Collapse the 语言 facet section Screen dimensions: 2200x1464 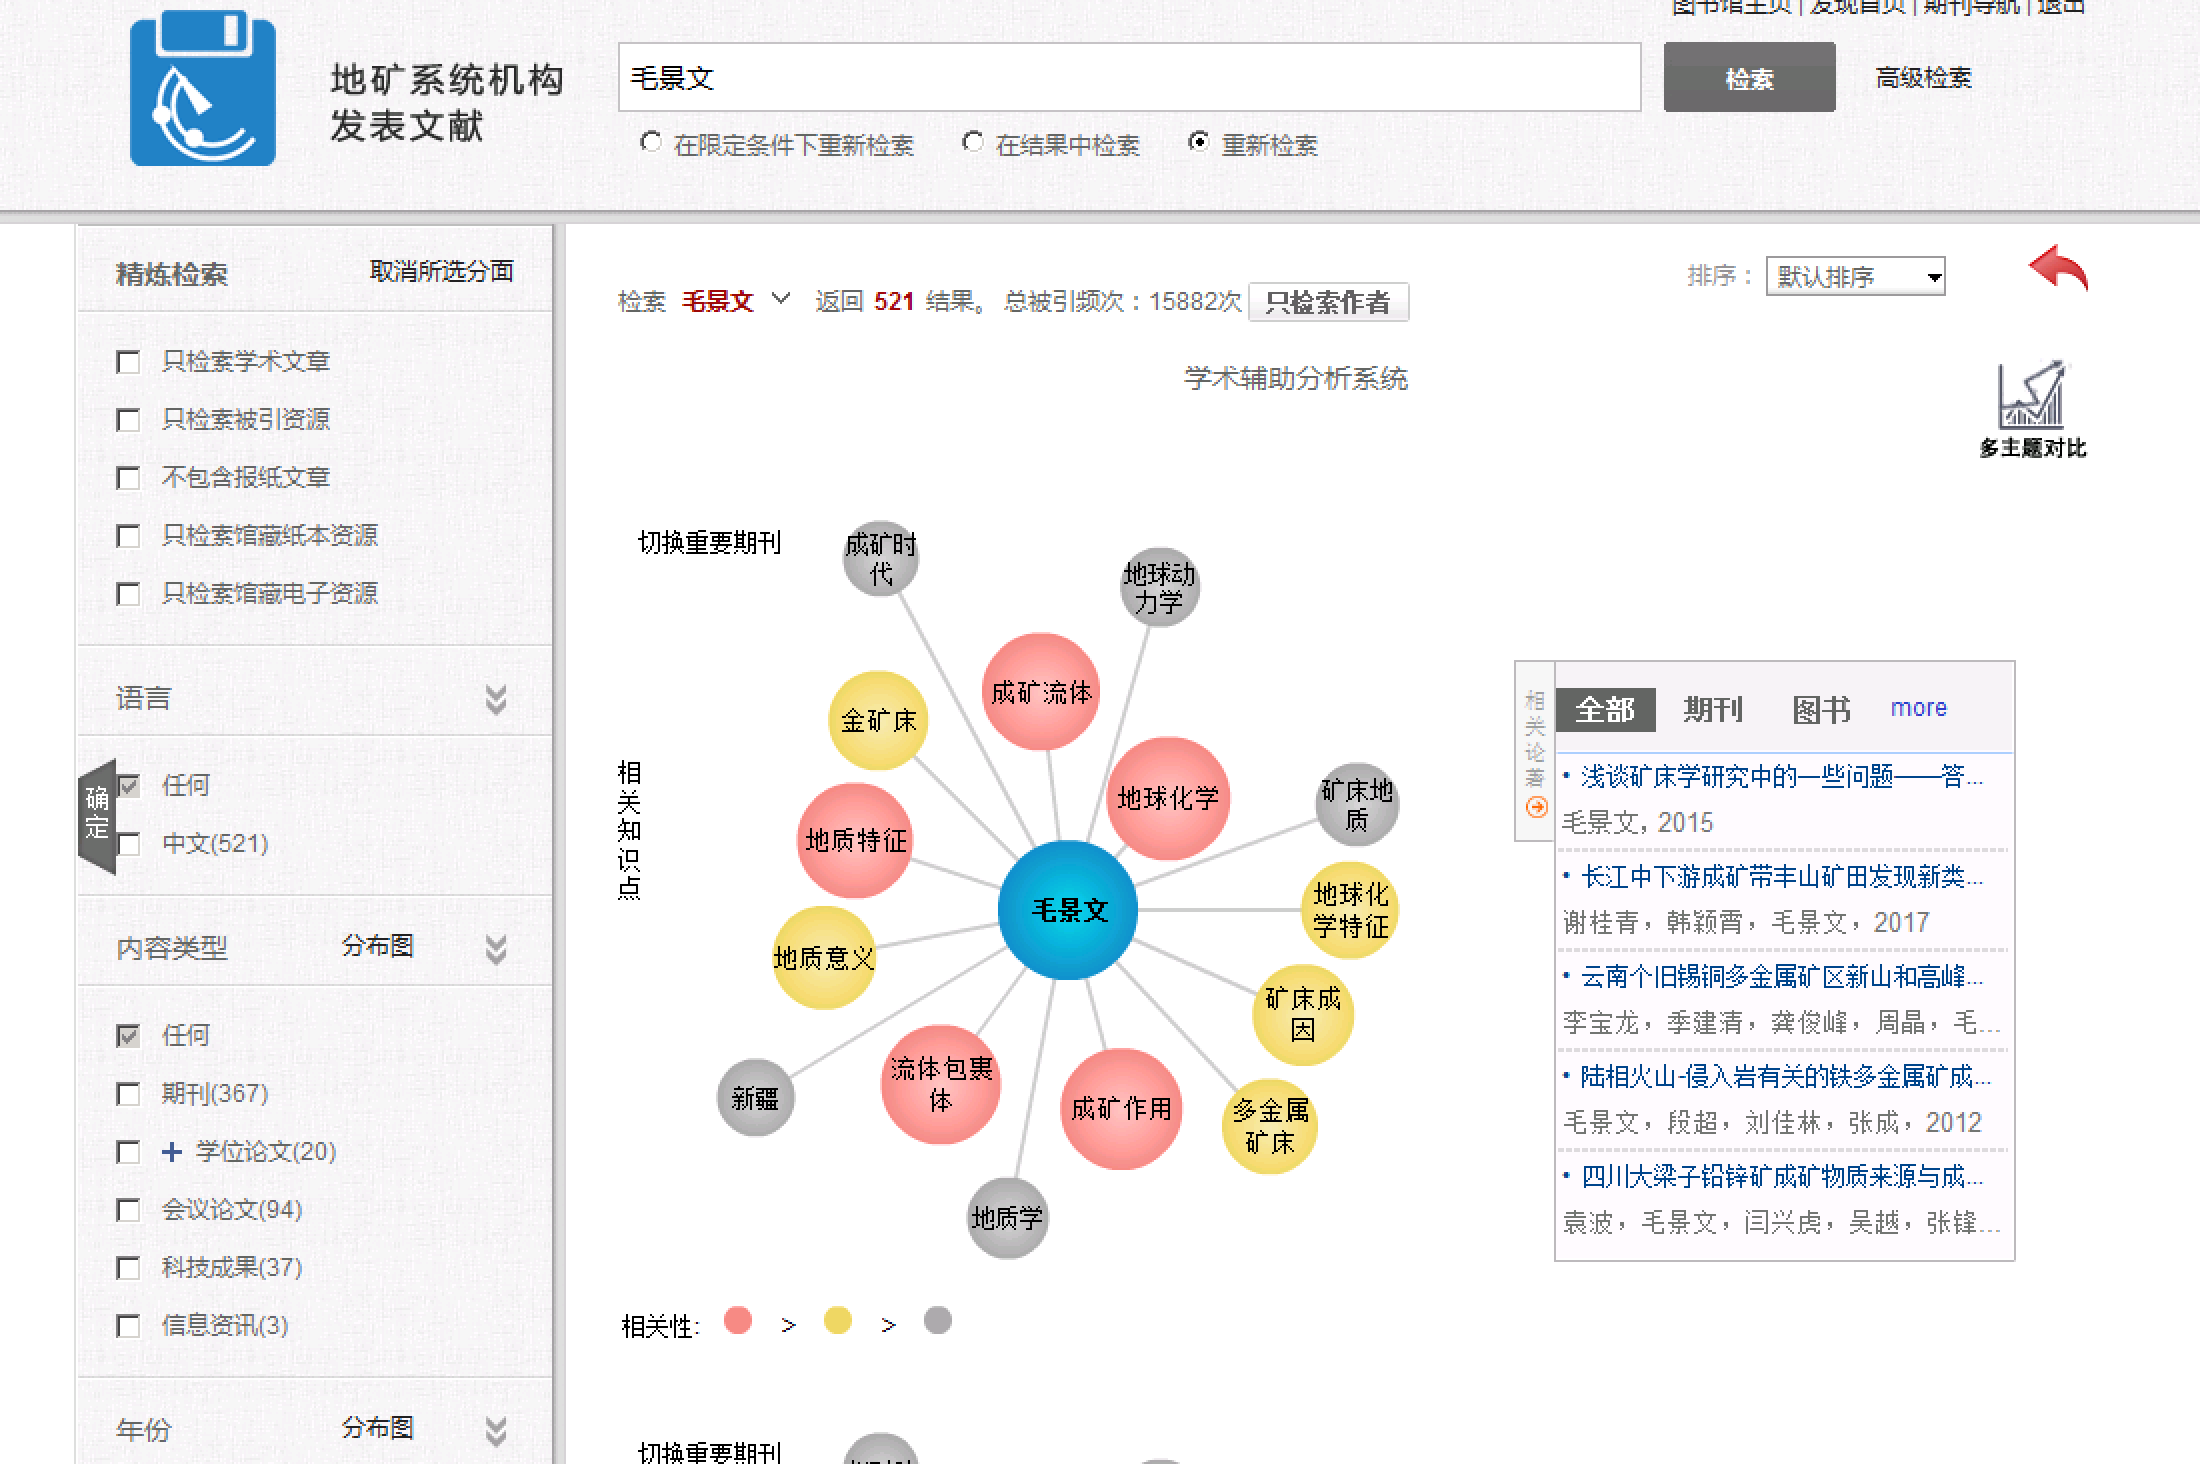coord(495,698)
